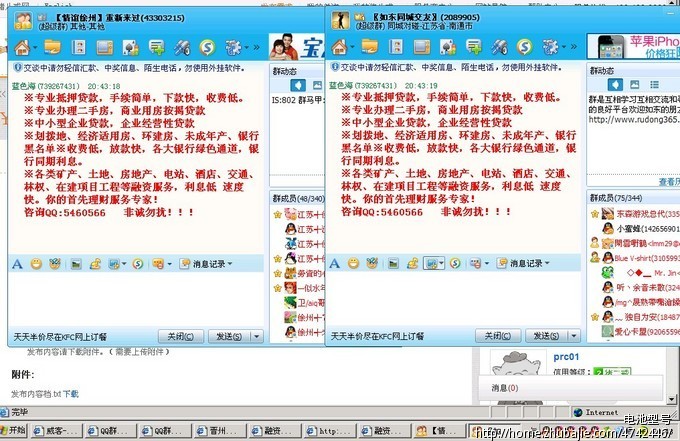Open emoji smiley picker in 情谊徐州 chat

coord(36,263)
